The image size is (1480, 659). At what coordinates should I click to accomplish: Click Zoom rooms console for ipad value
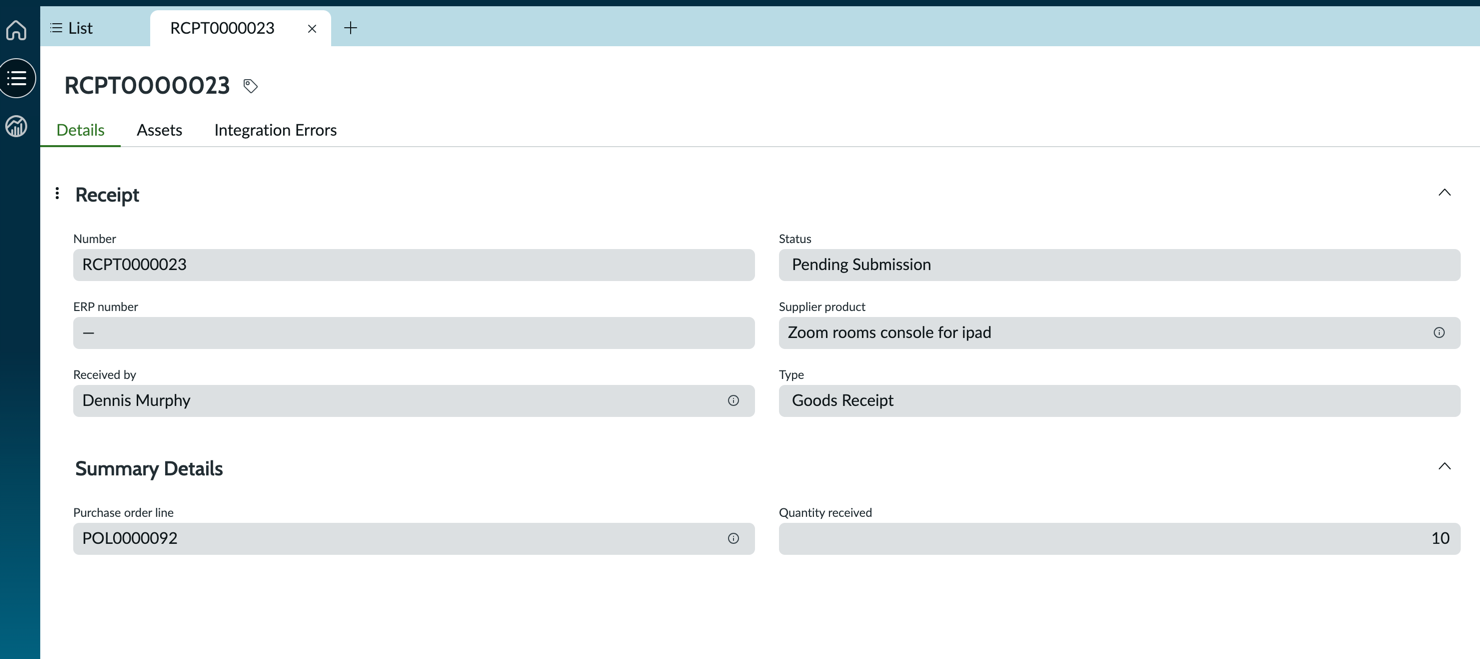[889, 333]
